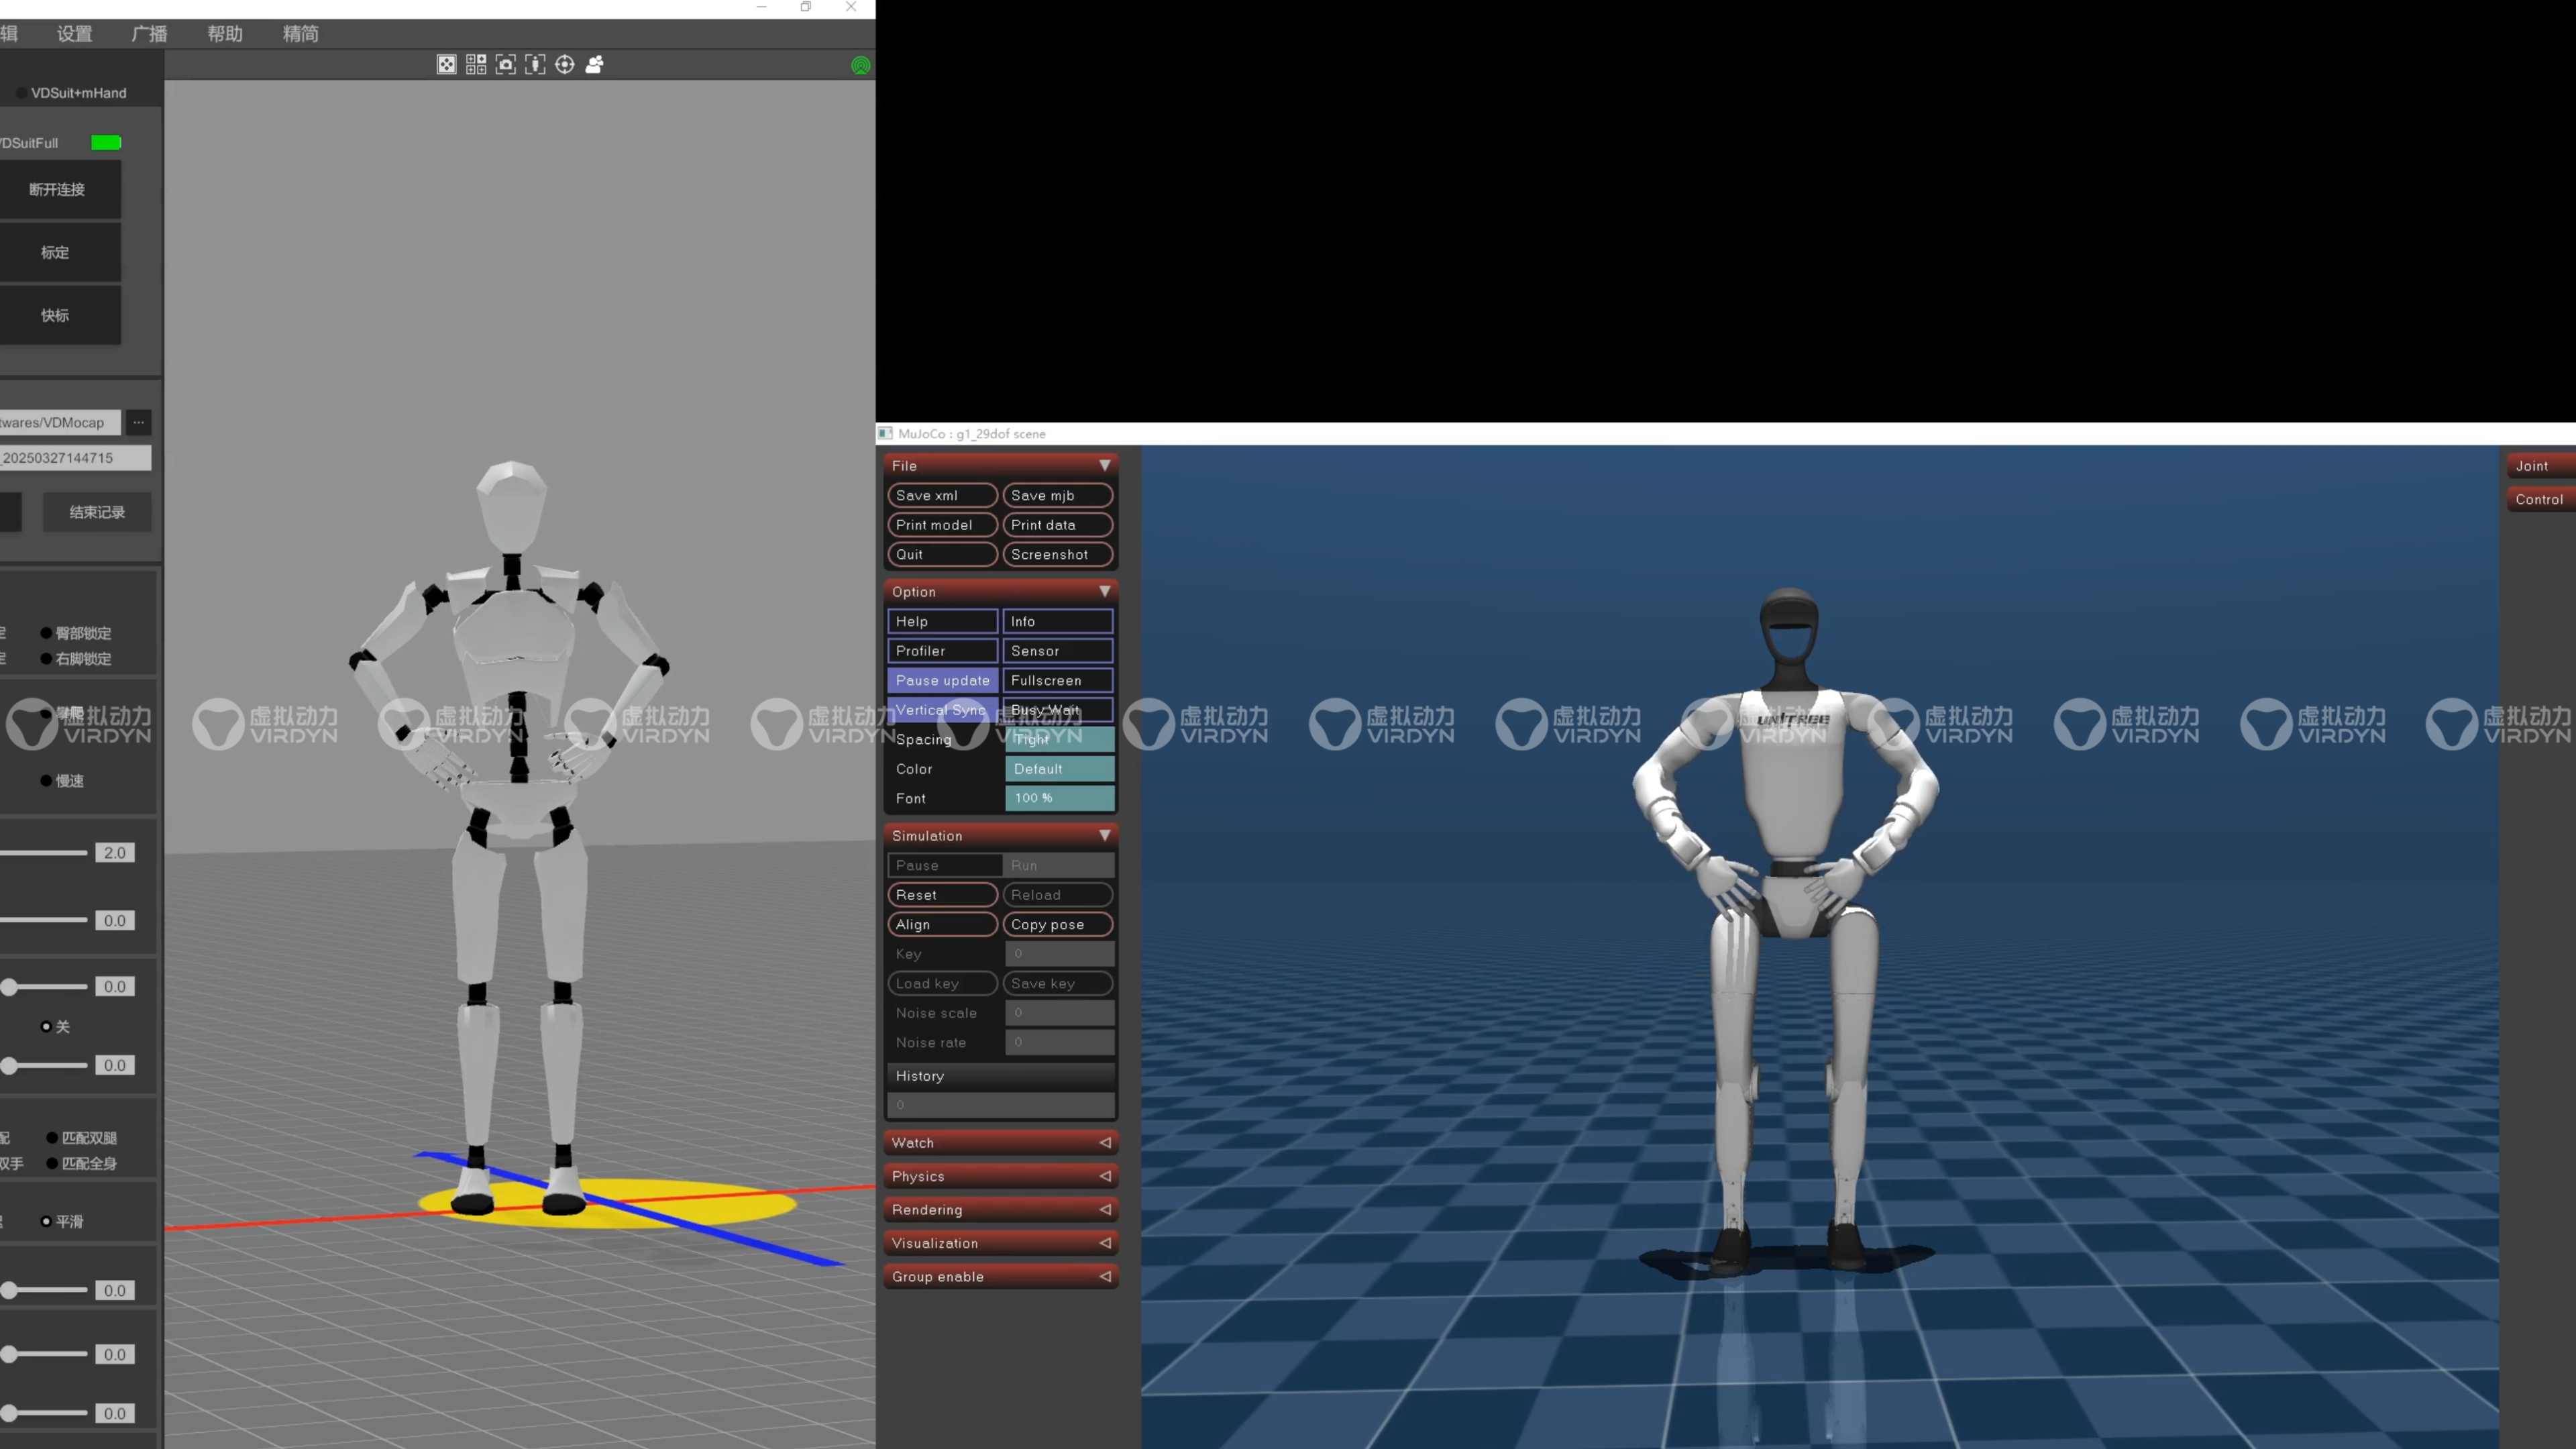Click the crosshair target icon
Screen dimensions: 2576x1449
565,65
